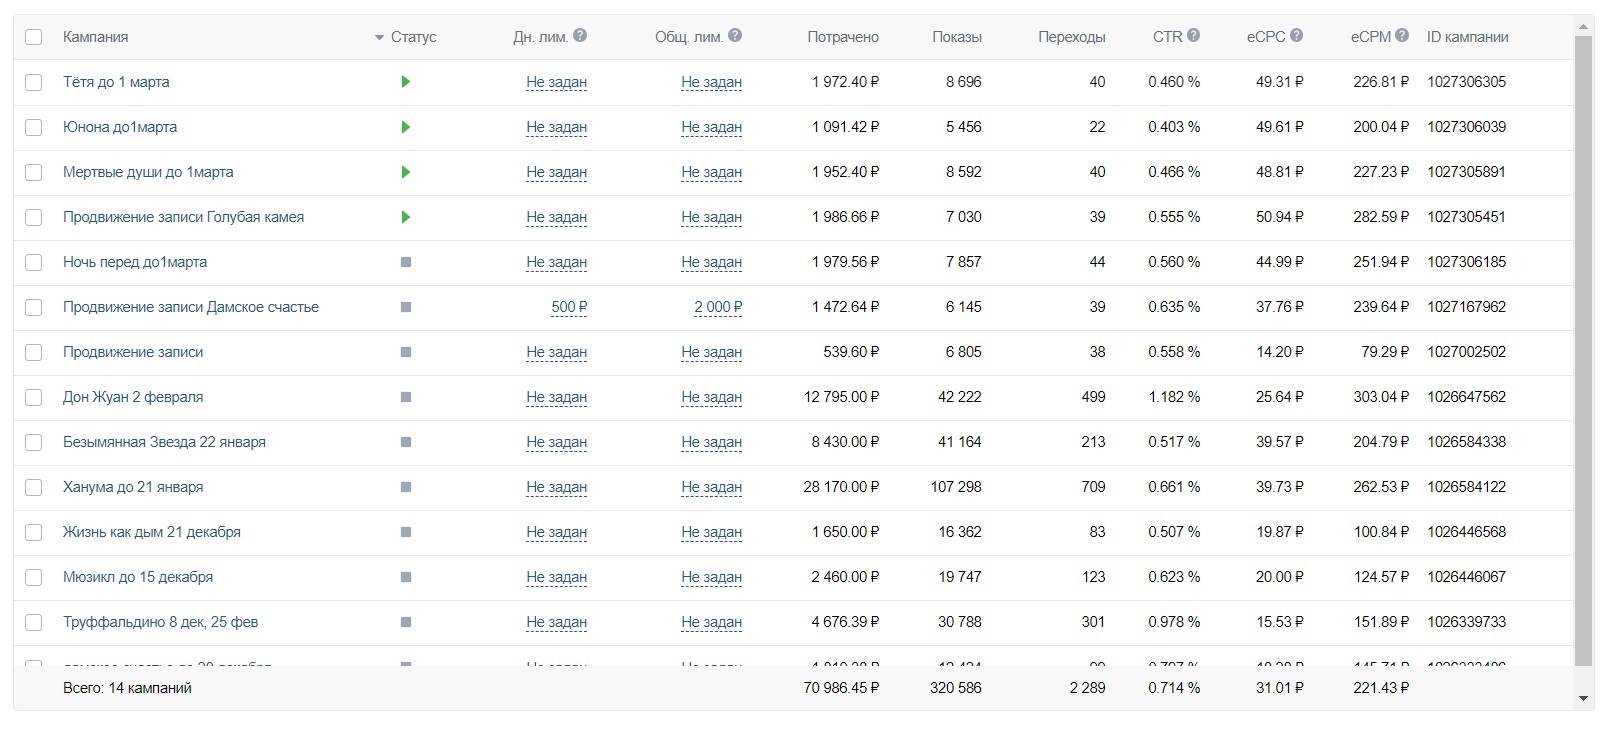Open campaign Безымянная Звезда 22 января
This screenshot has height=730, width=1606.
164,442
